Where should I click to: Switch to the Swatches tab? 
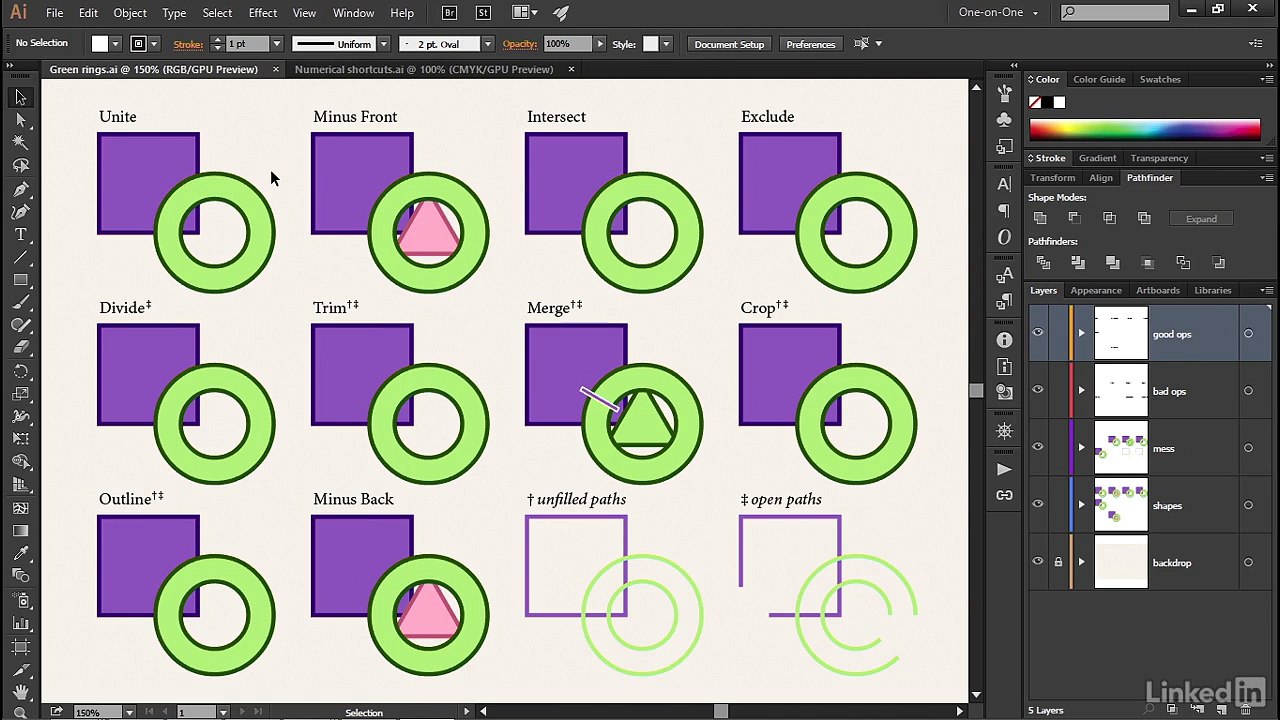(x=1160, y=79)
